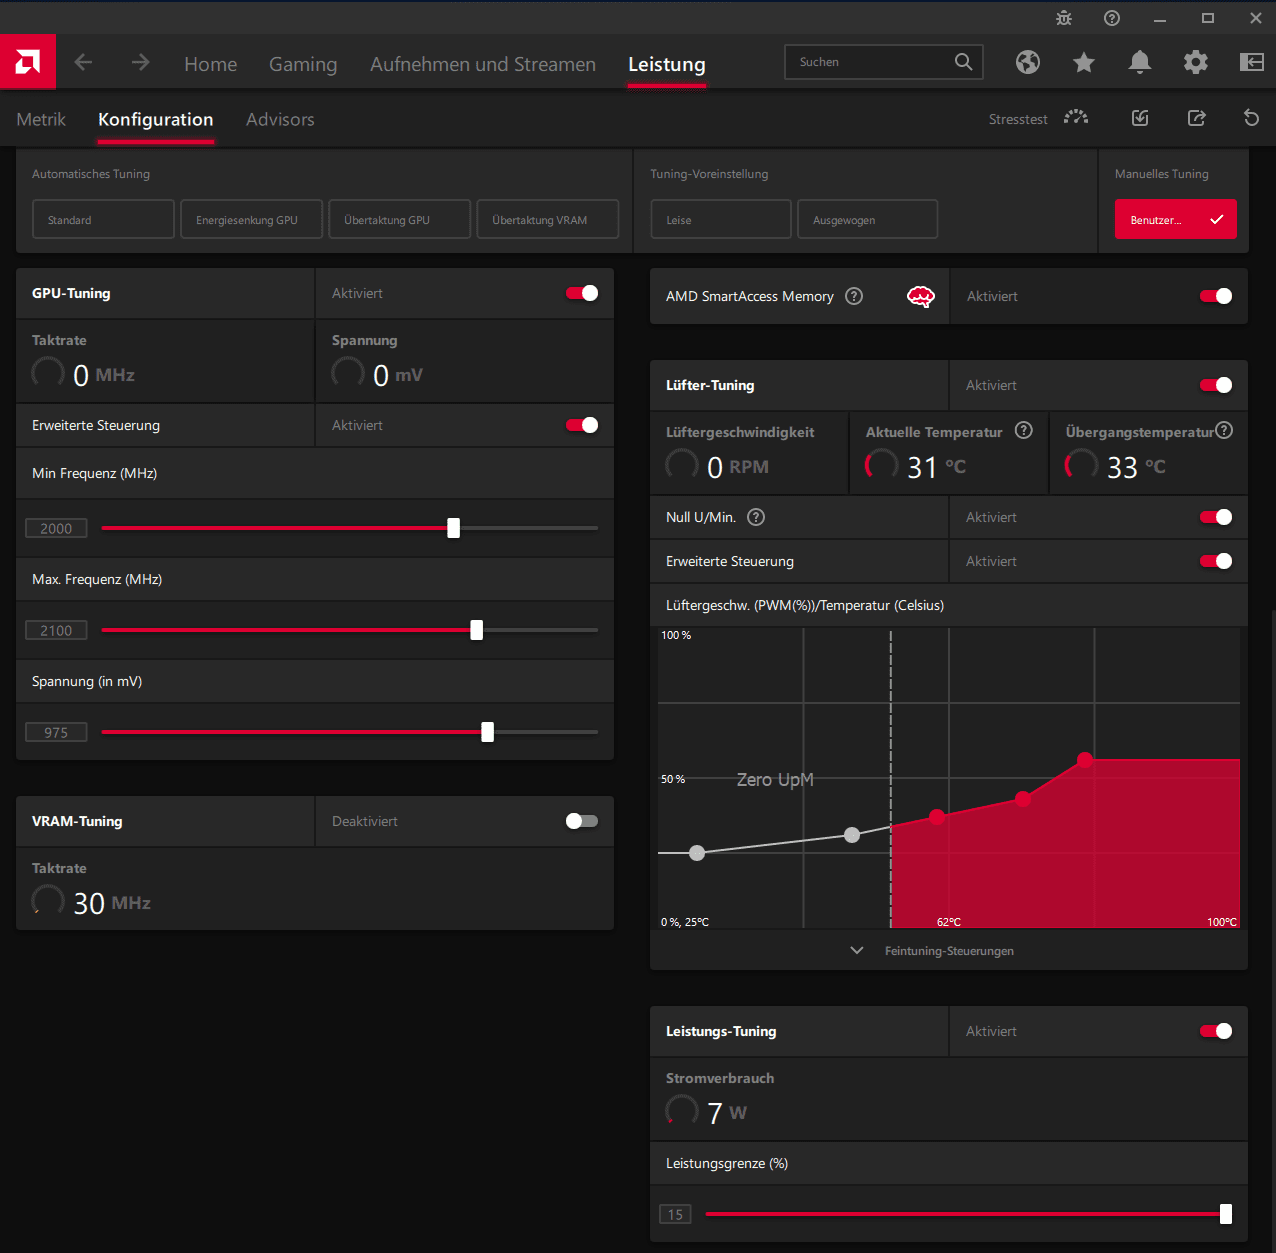Toggle the Null U/Min. switch
The width and height of the screenshot is (1276, 1253).
pyautogui.click(x=1216, y=517)
